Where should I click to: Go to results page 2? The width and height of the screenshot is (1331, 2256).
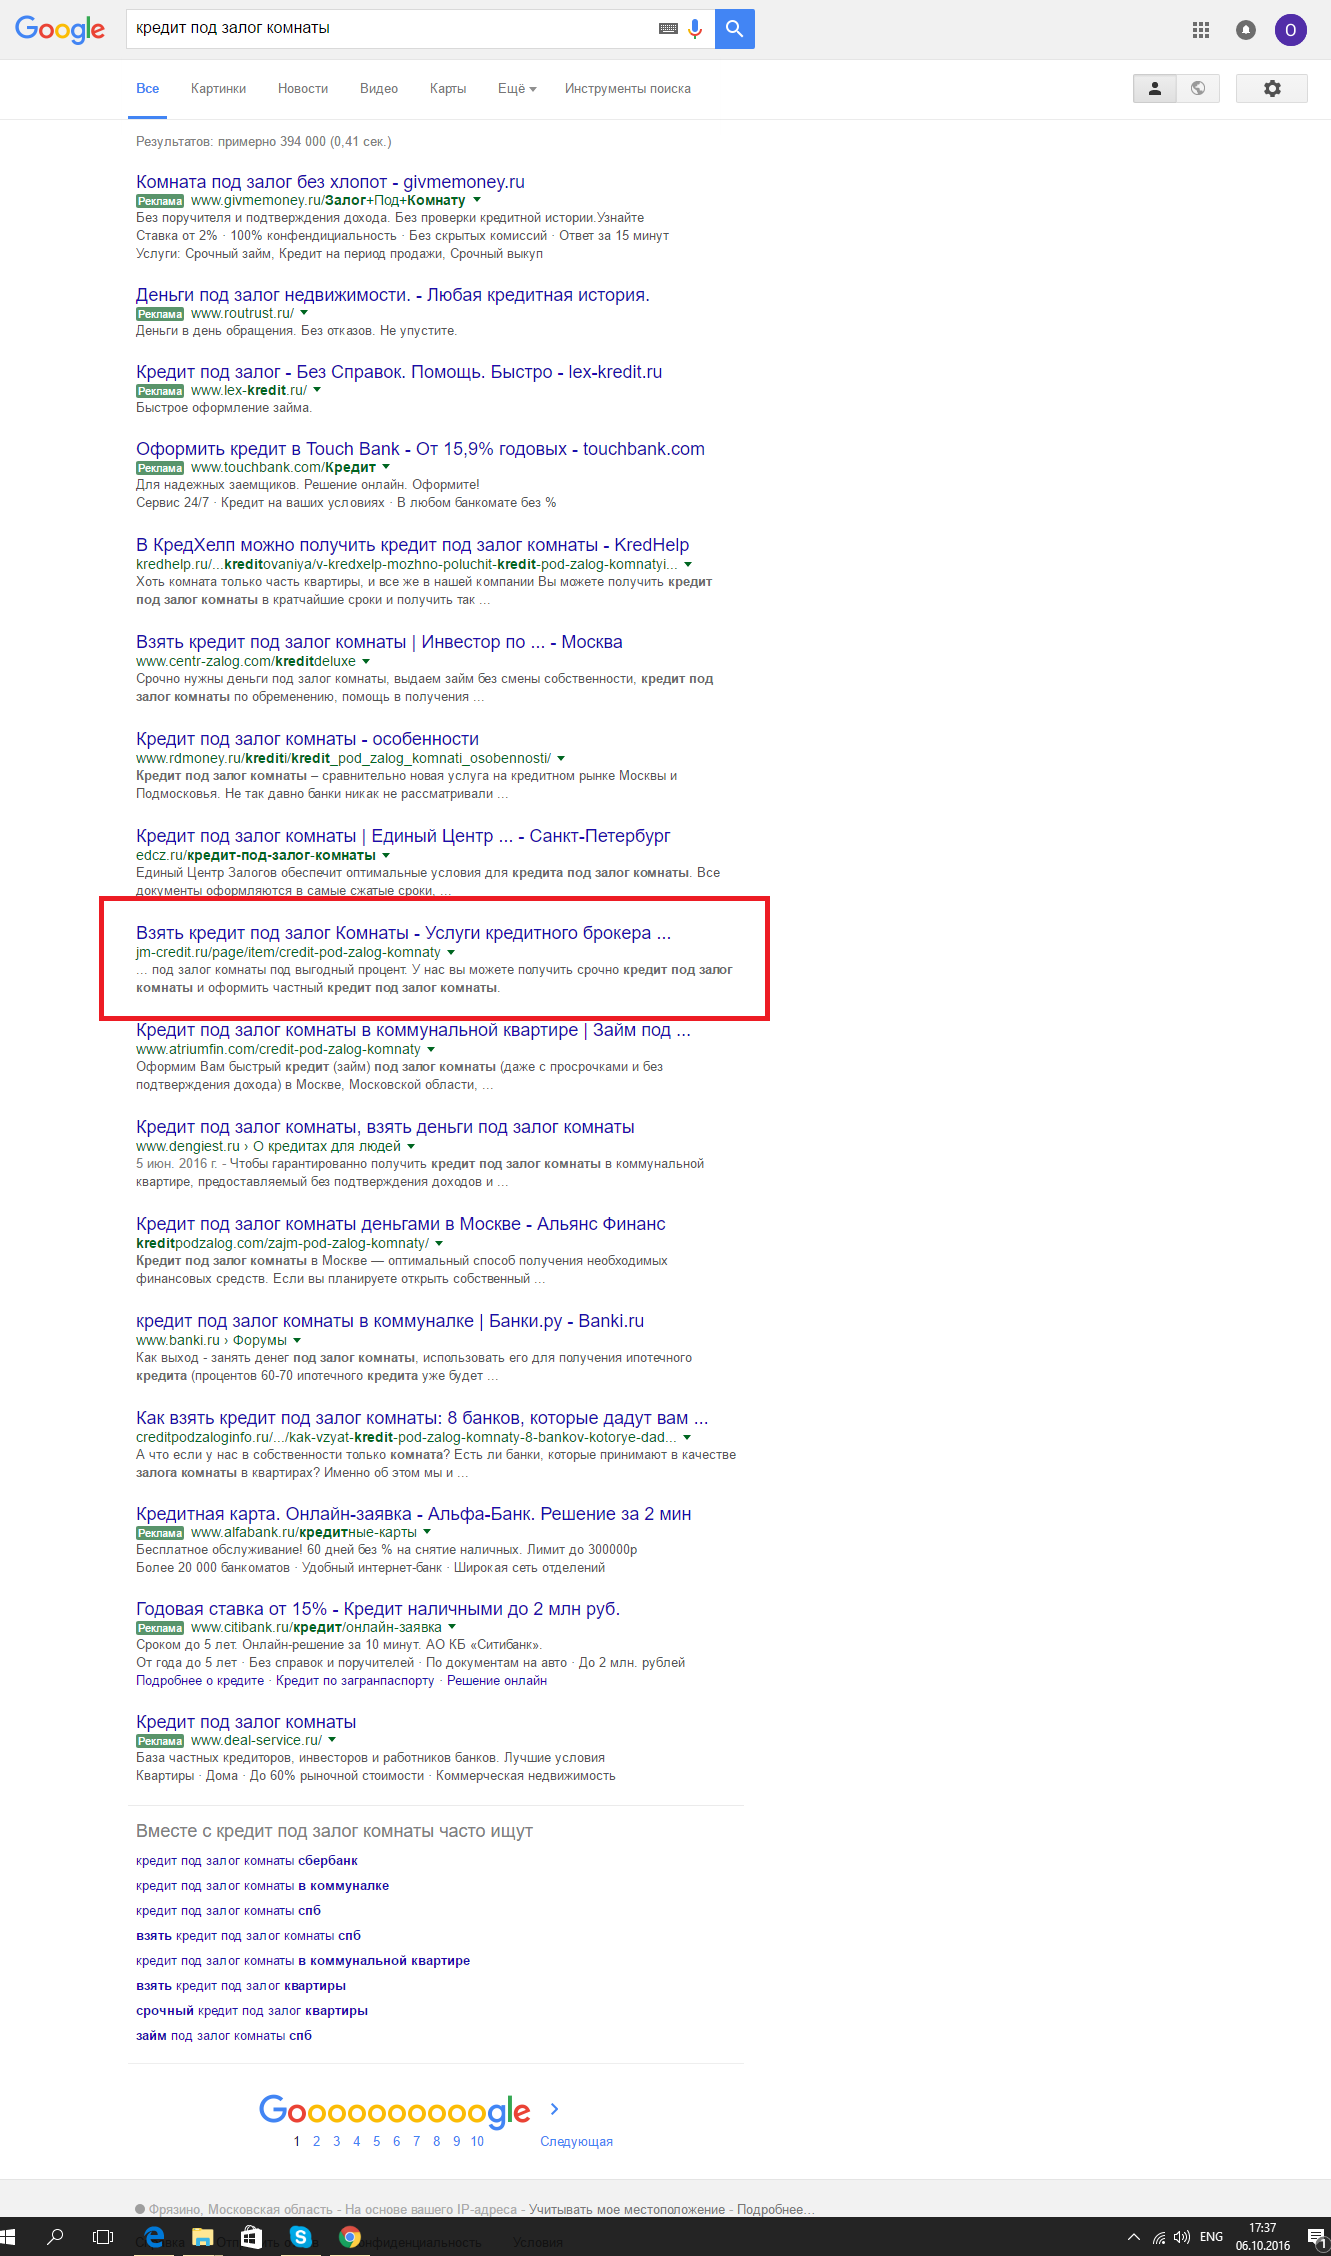point(316,2141)
